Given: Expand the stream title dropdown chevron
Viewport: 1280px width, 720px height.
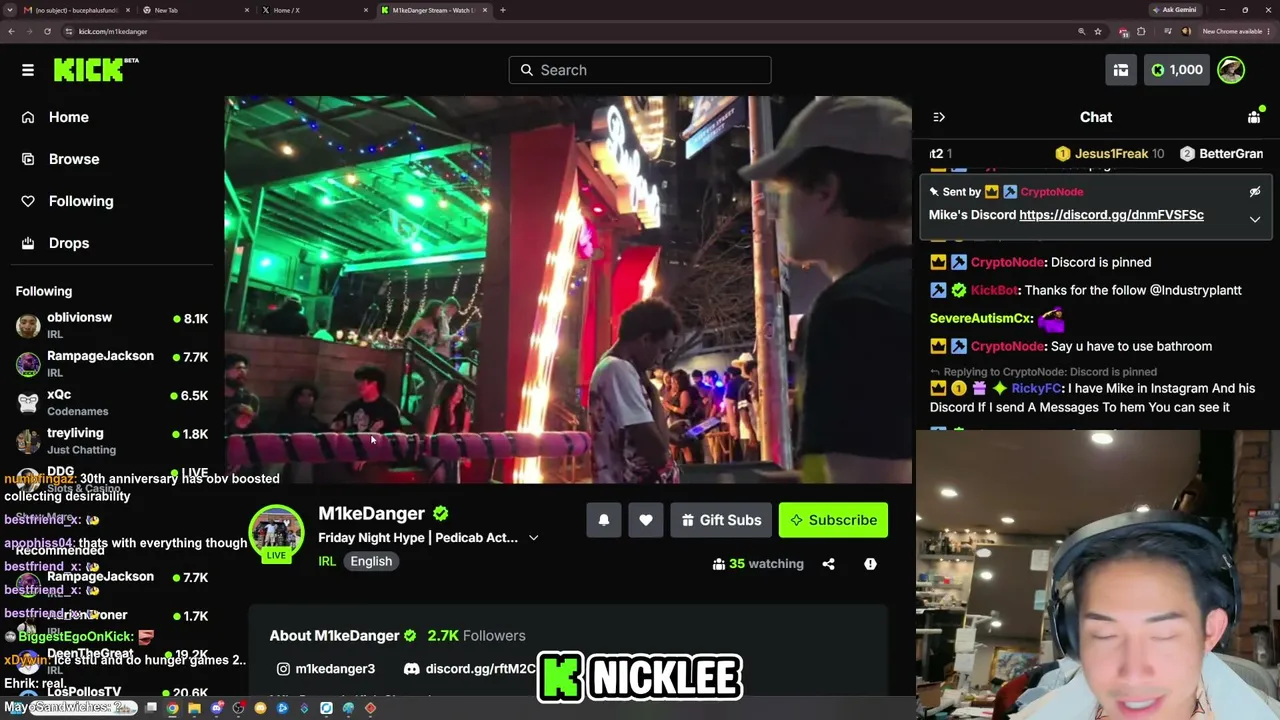Looking at the screenshot, I should [534, 538].
